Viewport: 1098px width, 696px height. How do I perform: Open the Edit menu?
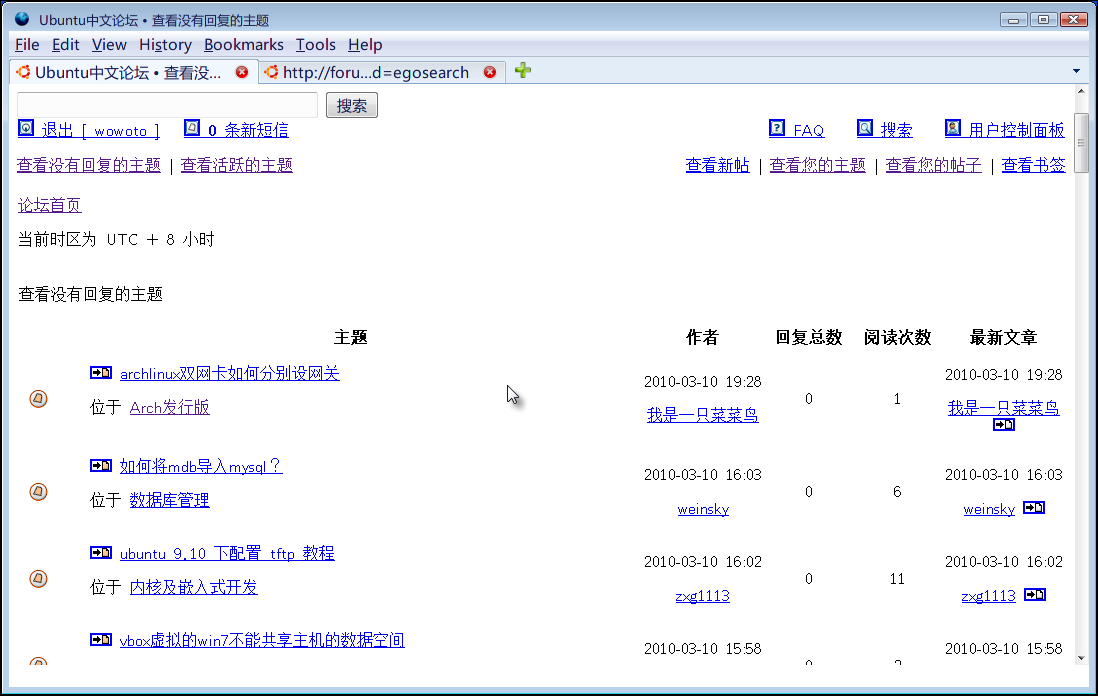66,45
